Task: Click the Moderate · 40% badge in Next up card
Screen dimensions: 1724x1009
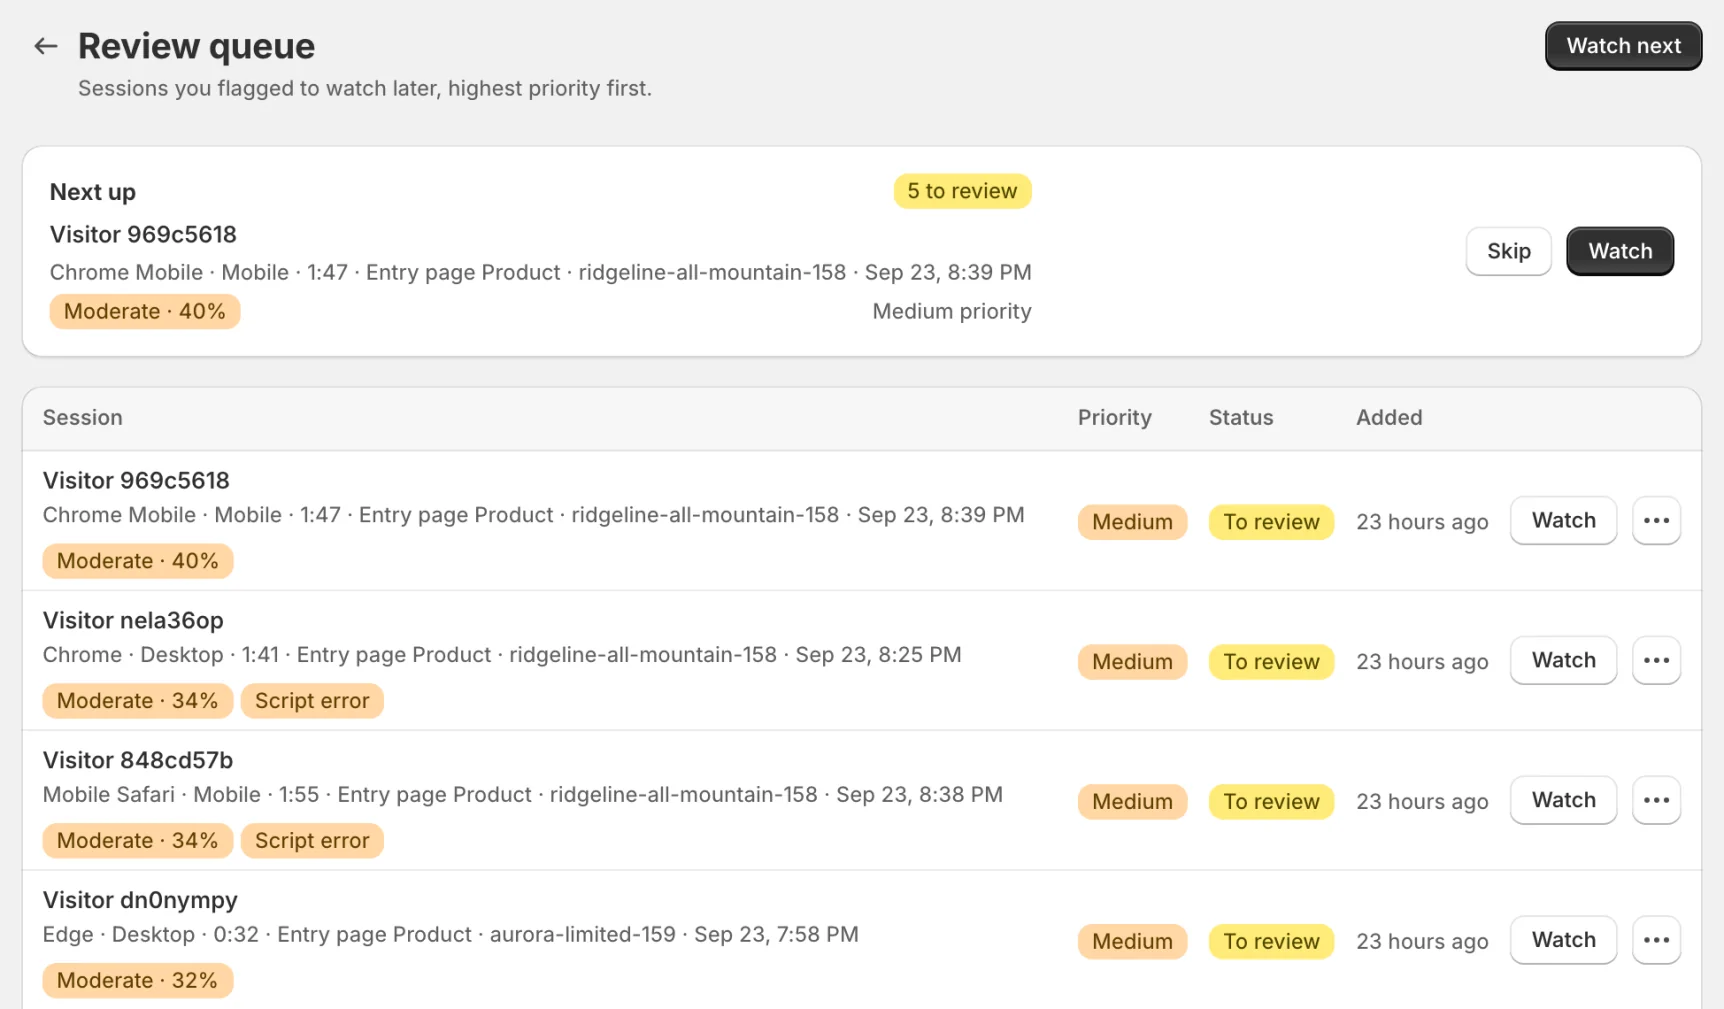Action: click(145, 312)
